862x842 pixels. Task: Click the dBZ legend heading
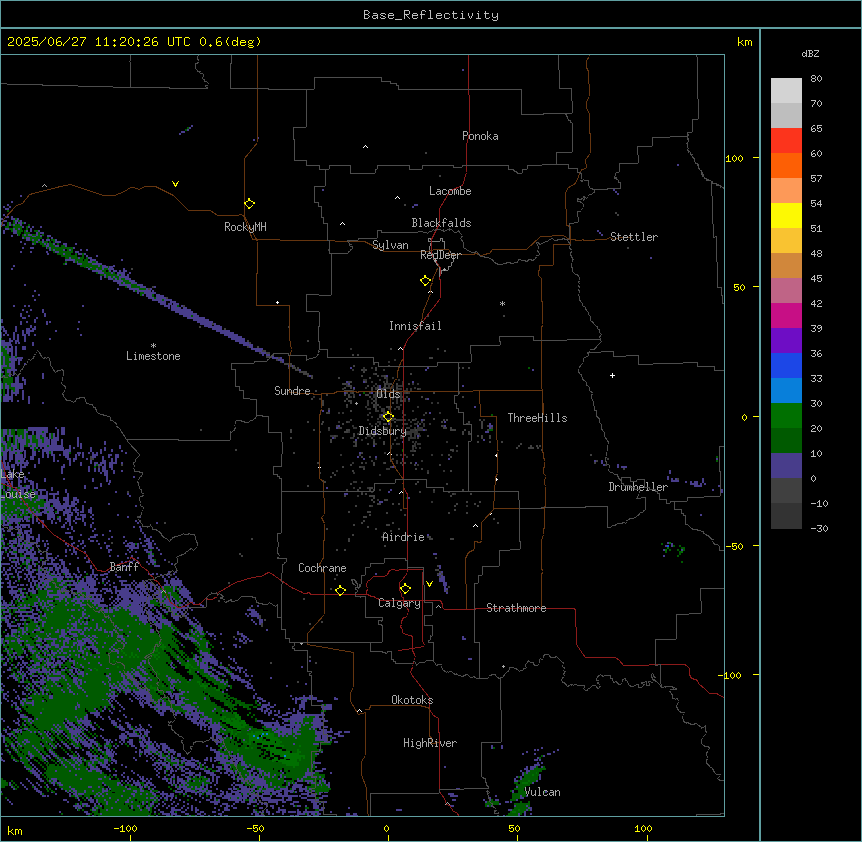pyautogui.click(x=810, y=54)
